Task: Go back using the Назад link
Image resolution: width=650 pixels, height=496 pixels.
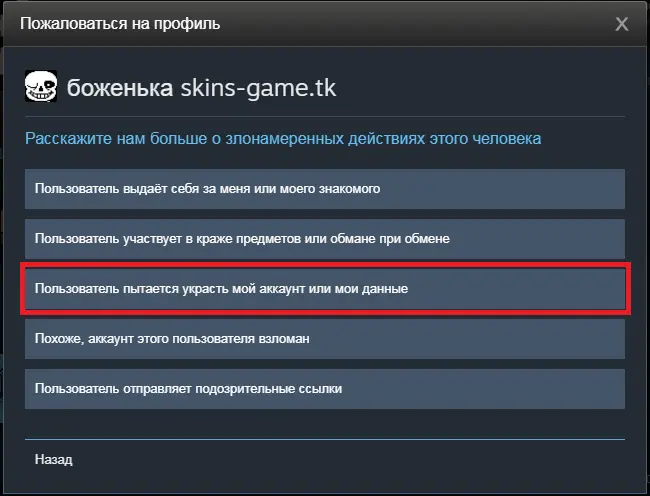Action: [53, 459]
